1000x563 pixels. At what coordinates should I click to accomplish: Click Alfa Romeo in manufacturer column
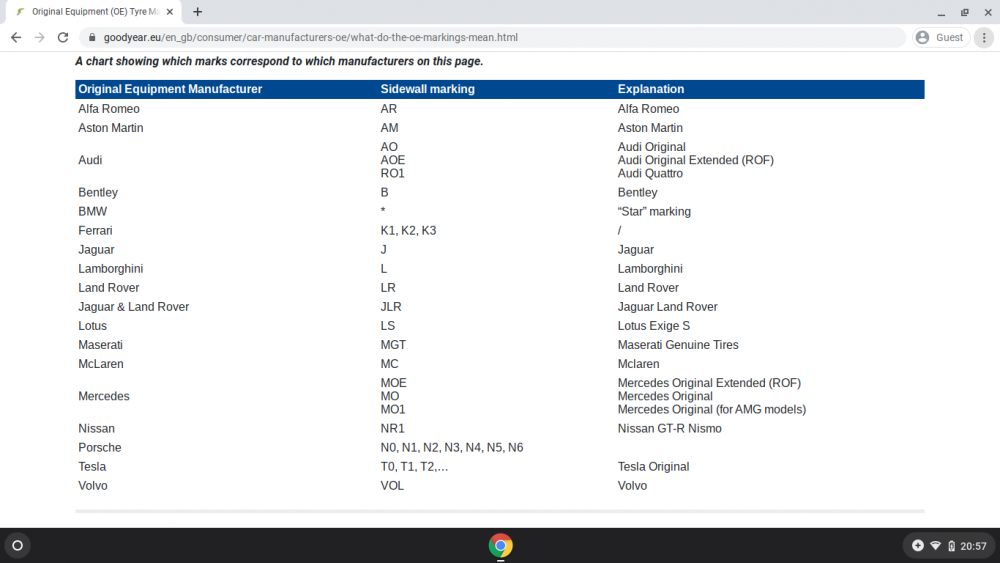pos(109,109)
